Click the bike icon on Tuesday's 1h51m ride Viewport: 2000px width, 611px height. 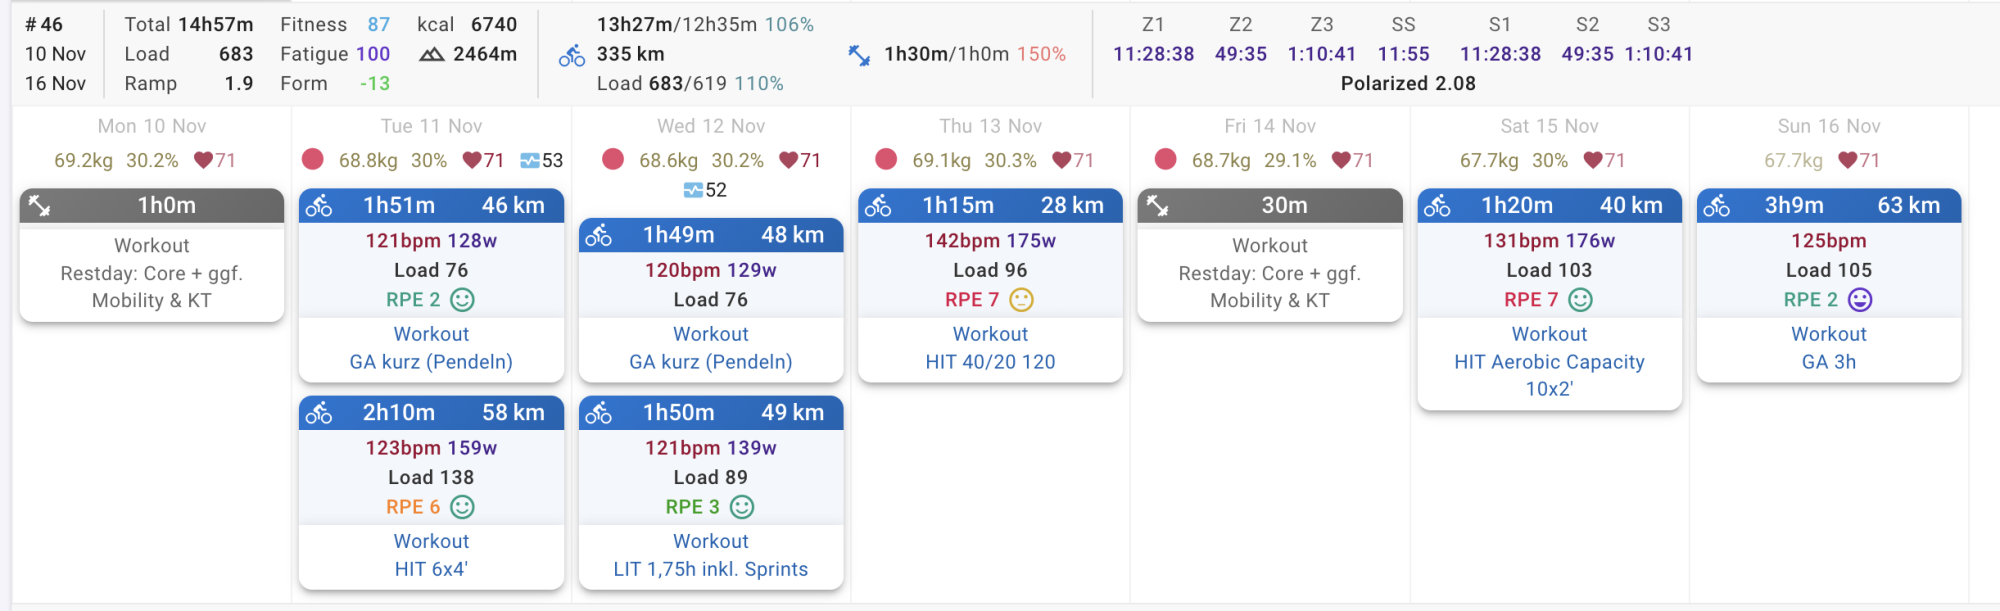319,206
